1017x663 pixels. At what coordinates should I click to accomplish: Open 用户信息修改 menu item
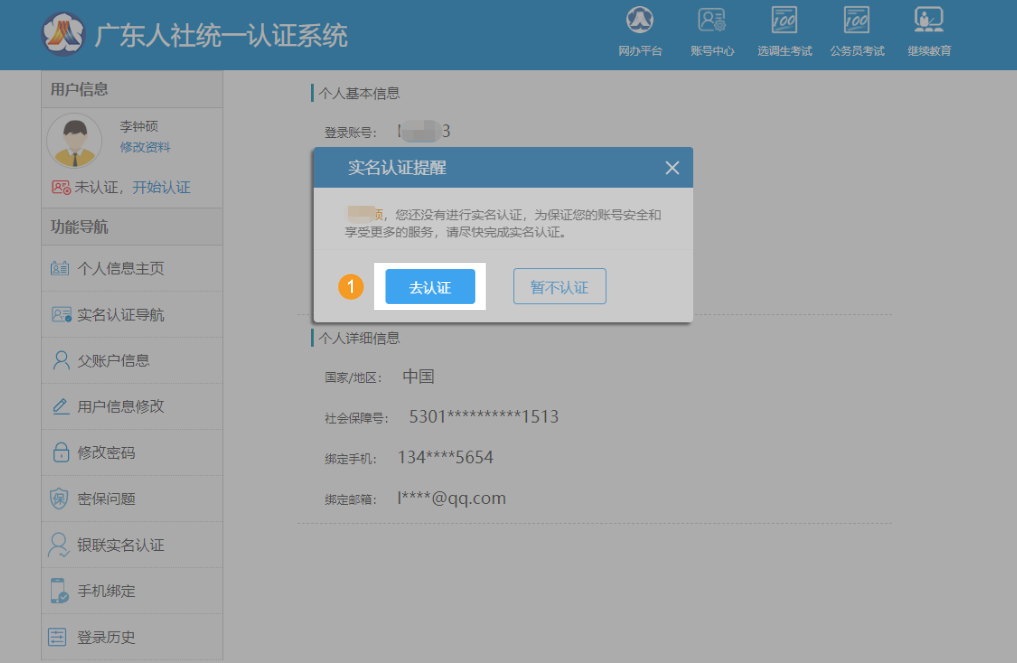[x=120, y=407]
